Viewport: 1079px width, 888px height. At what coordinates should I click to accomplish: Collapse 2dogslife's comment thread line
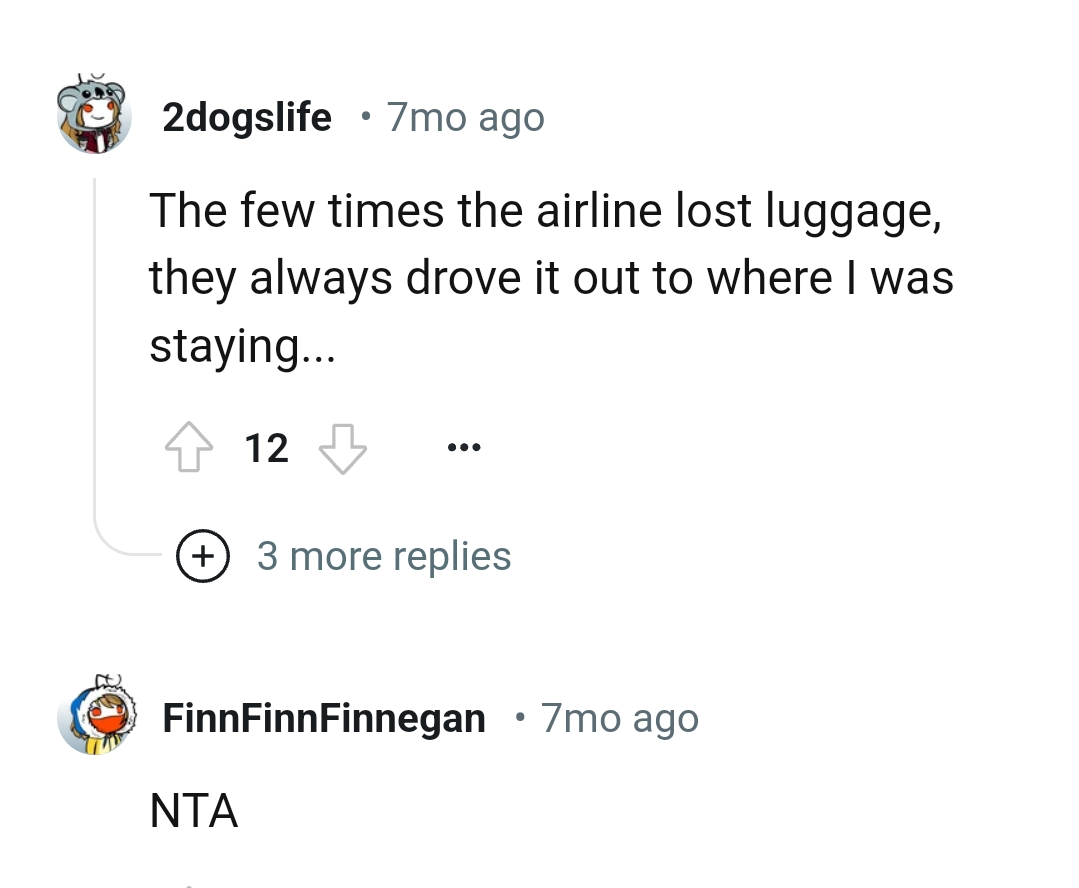94,330
